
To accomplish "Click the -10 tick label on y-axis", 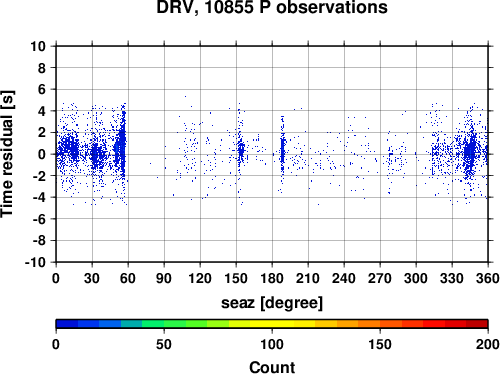I will click(x=35, y=262).
